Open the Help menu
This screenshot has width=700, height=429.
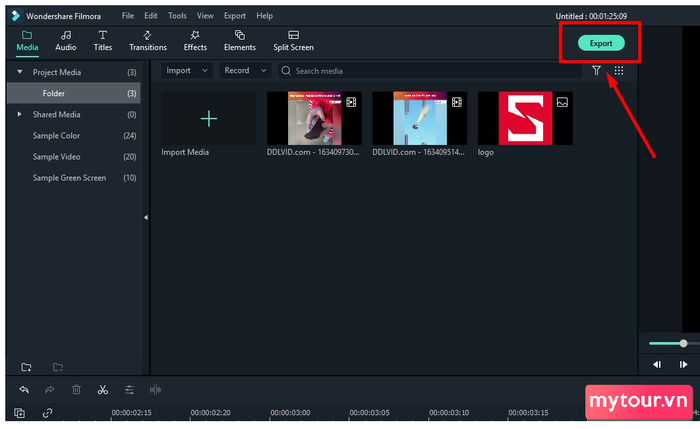pos(264,16)
